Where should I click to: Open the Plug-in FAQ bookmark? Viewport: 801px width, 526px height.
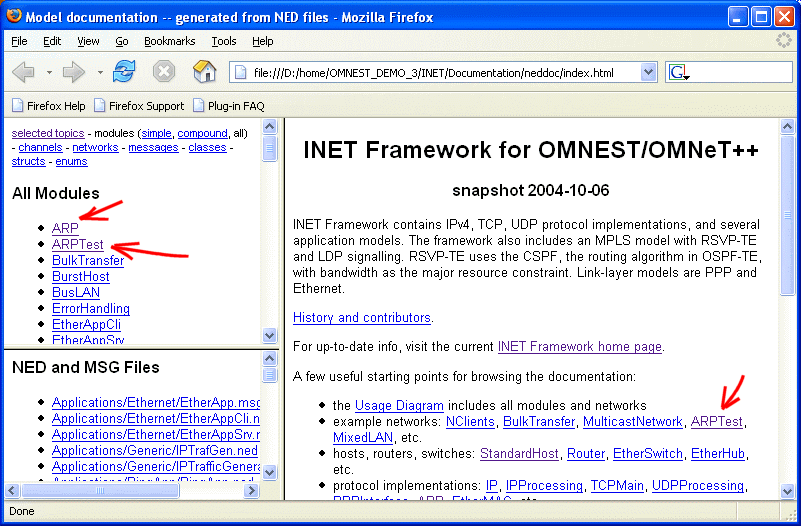pos(229,106)
